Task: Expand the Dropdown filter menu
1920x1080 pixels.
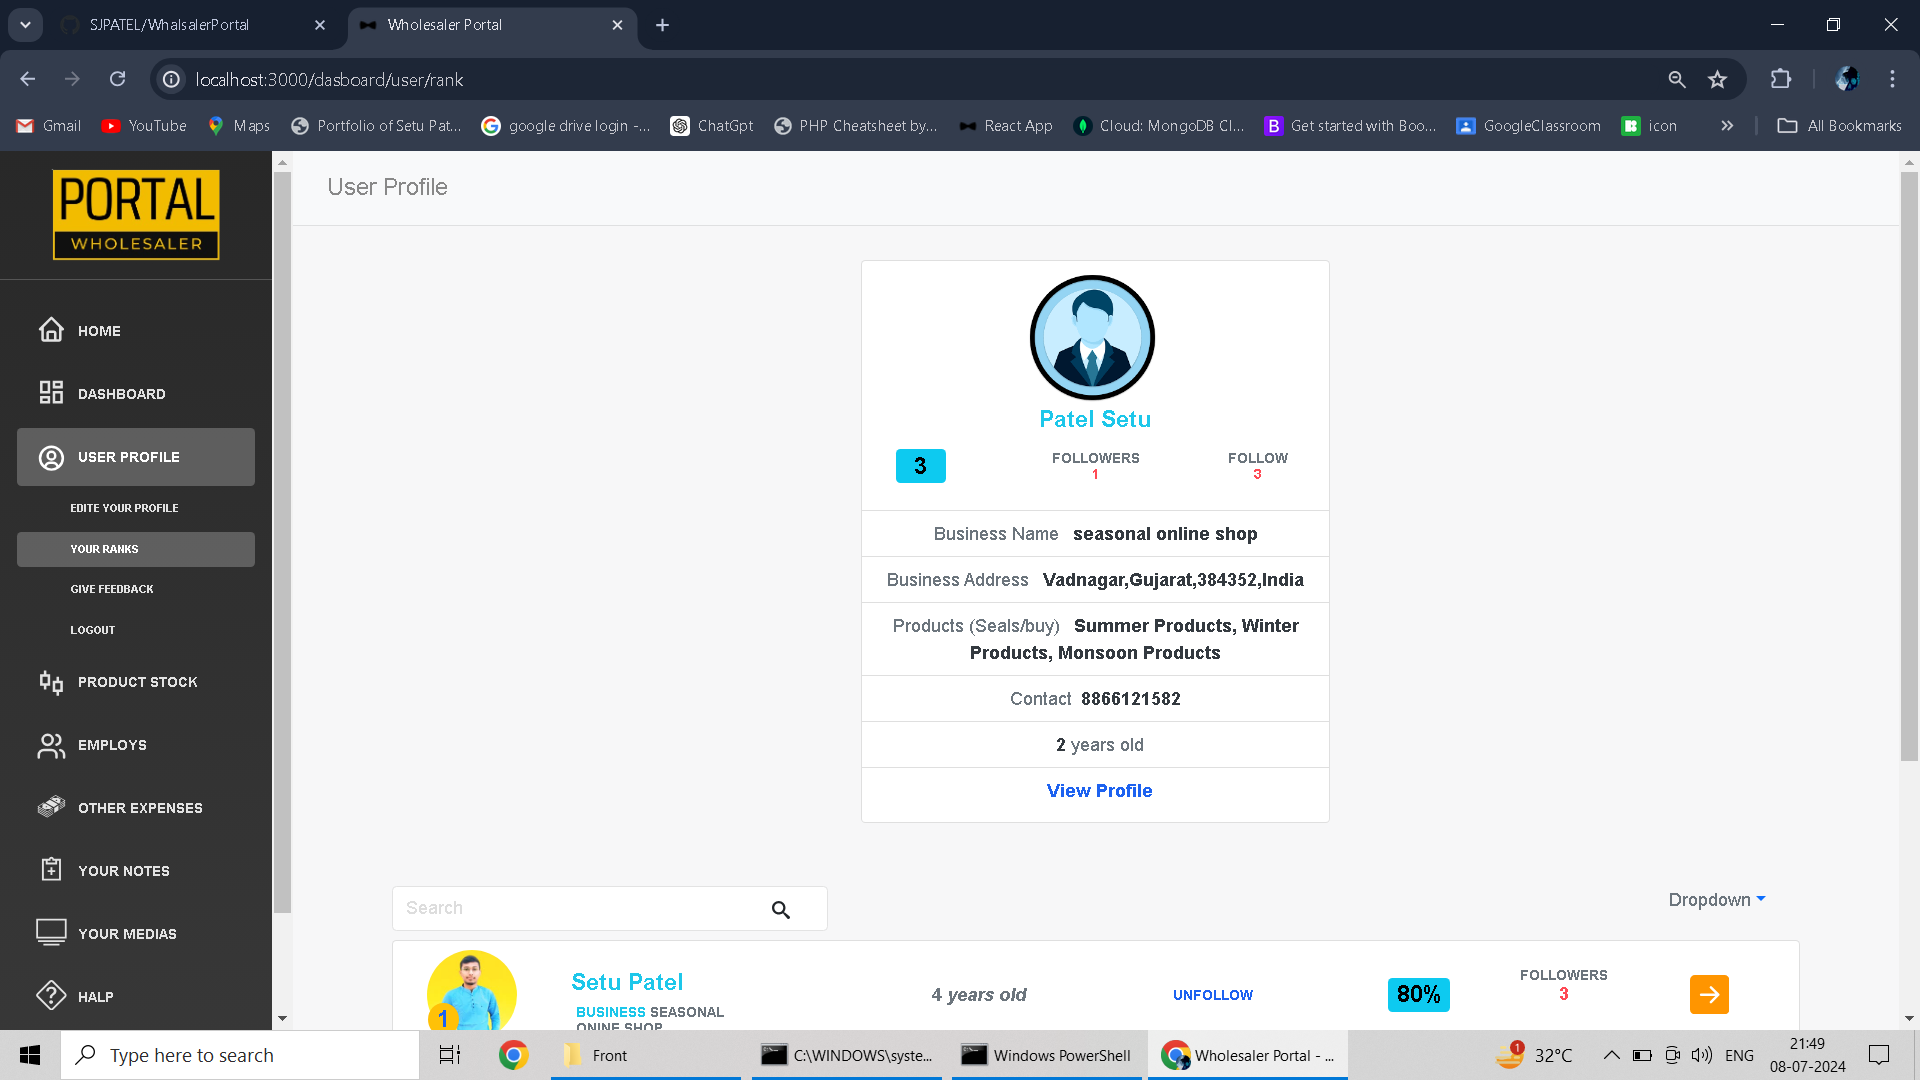Action: coord(1716,900)
